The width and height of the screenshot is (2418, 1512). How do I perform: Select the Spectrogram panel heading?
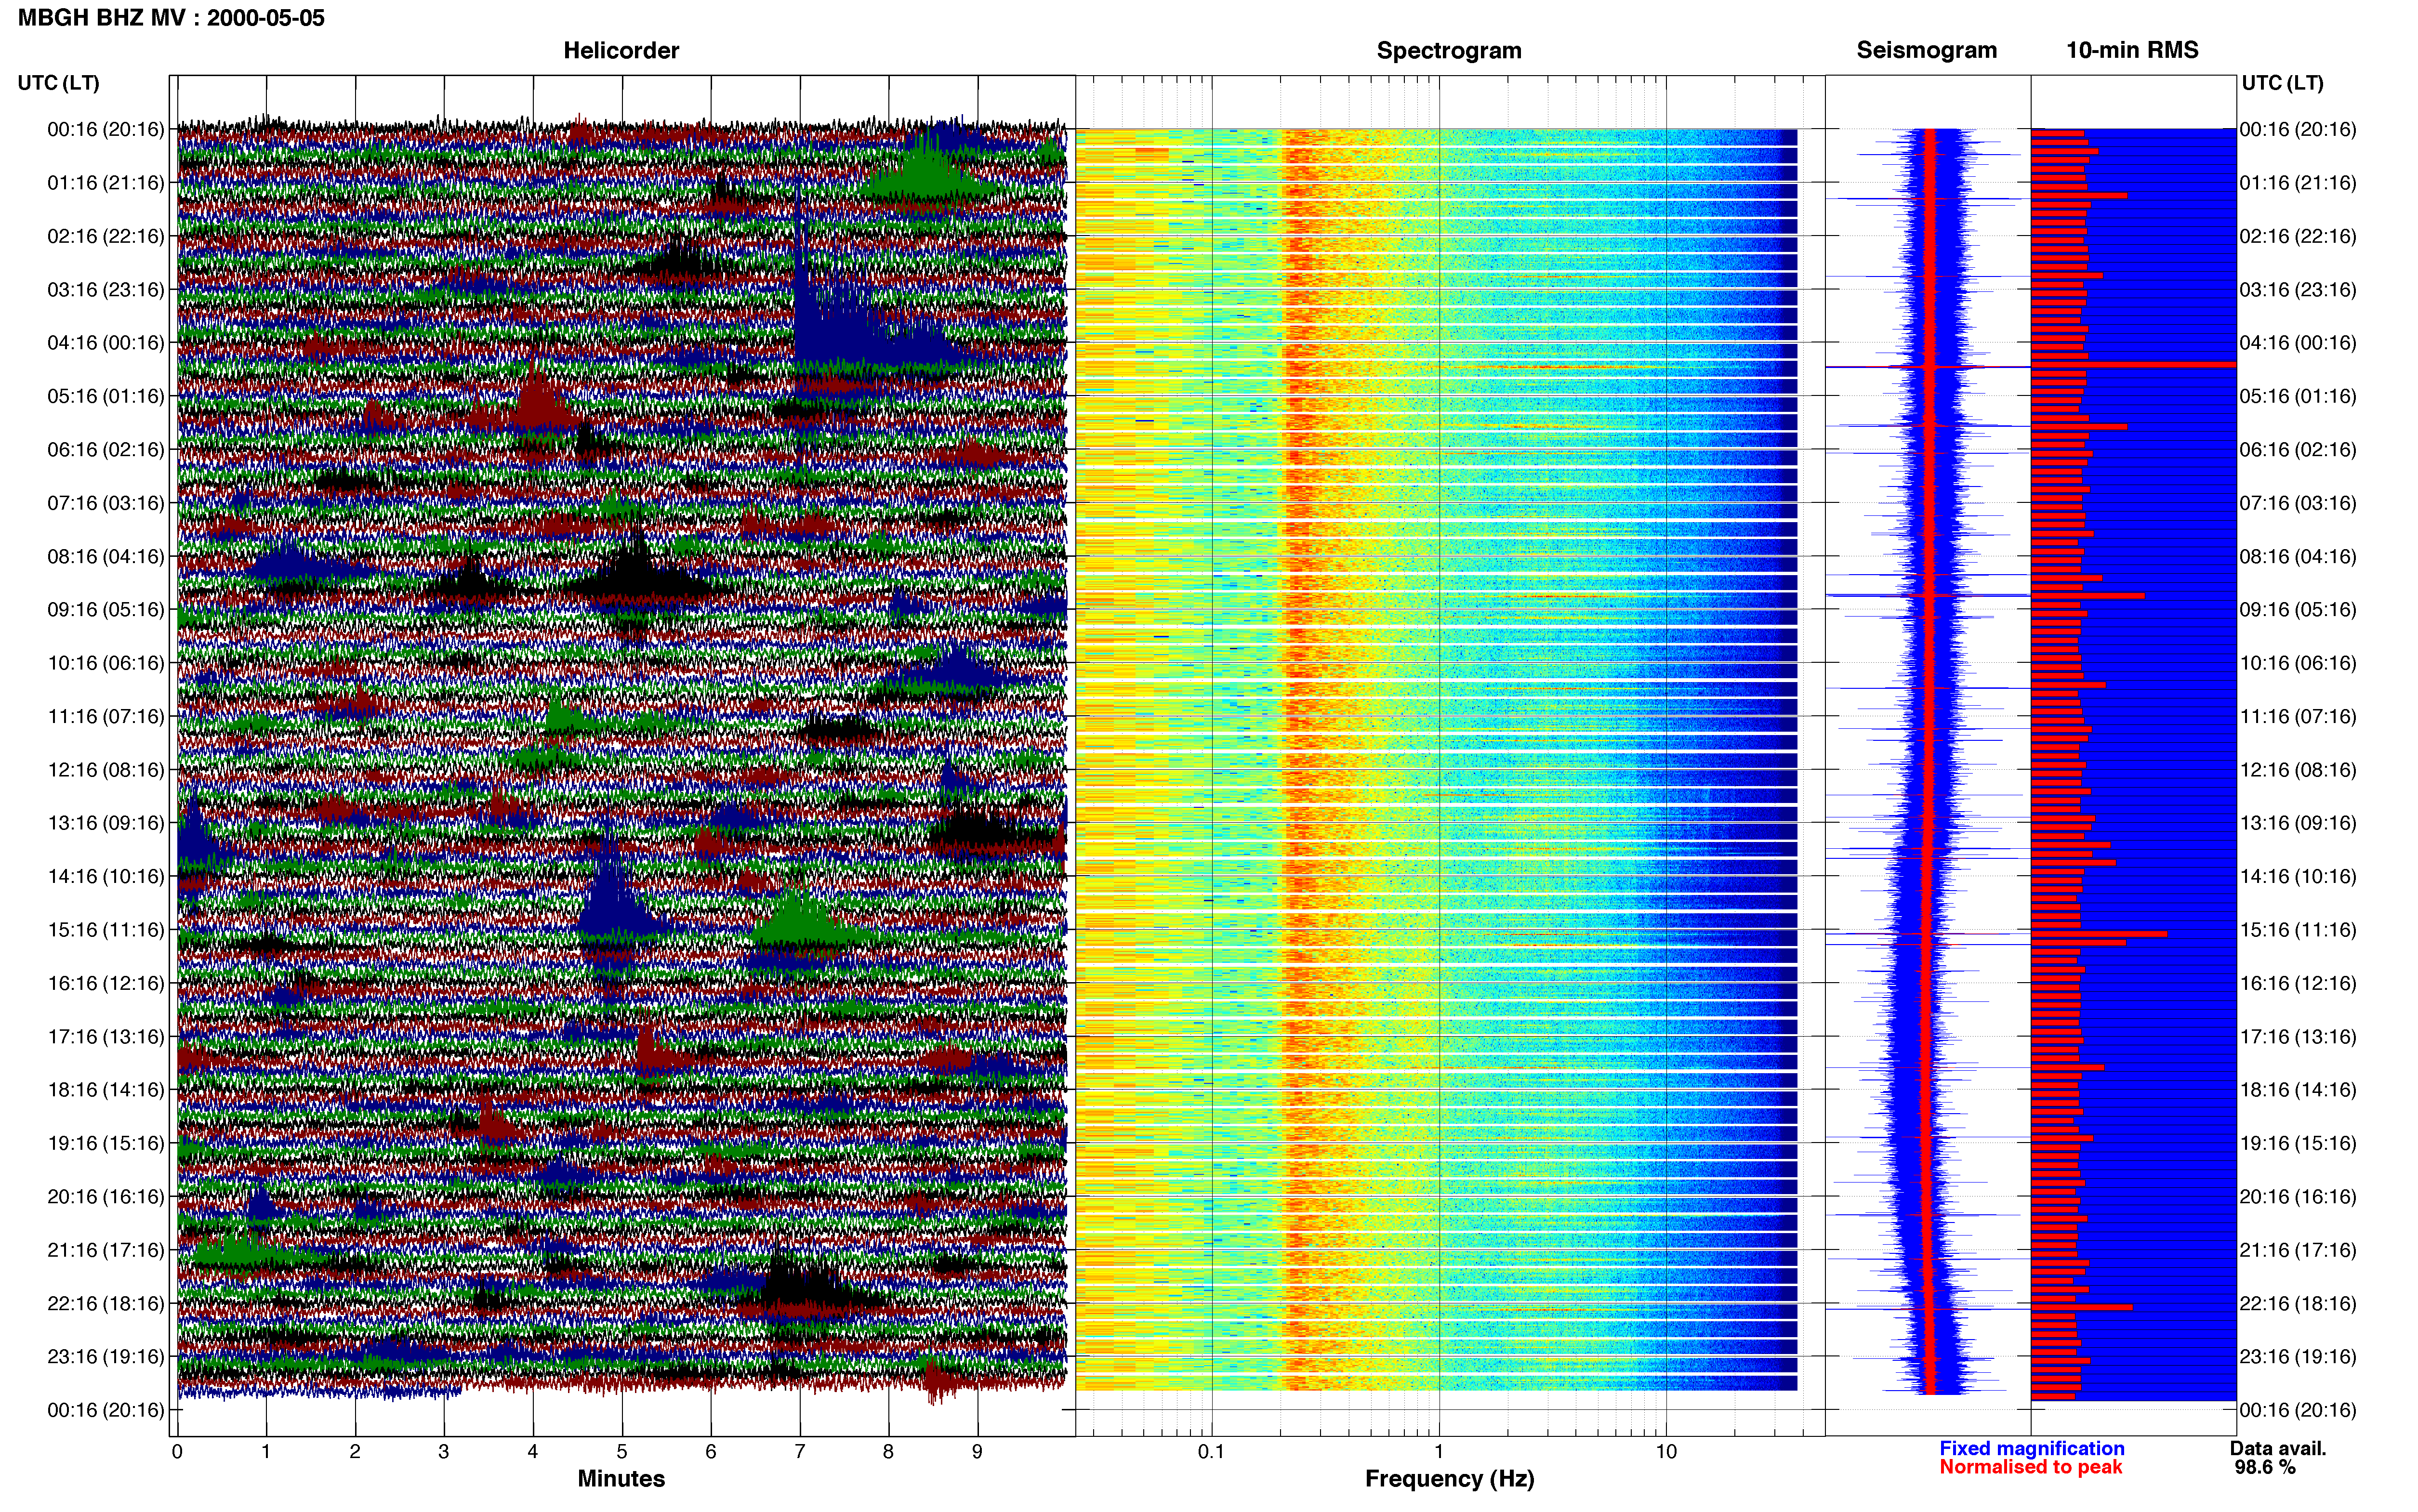(1449, 50)
